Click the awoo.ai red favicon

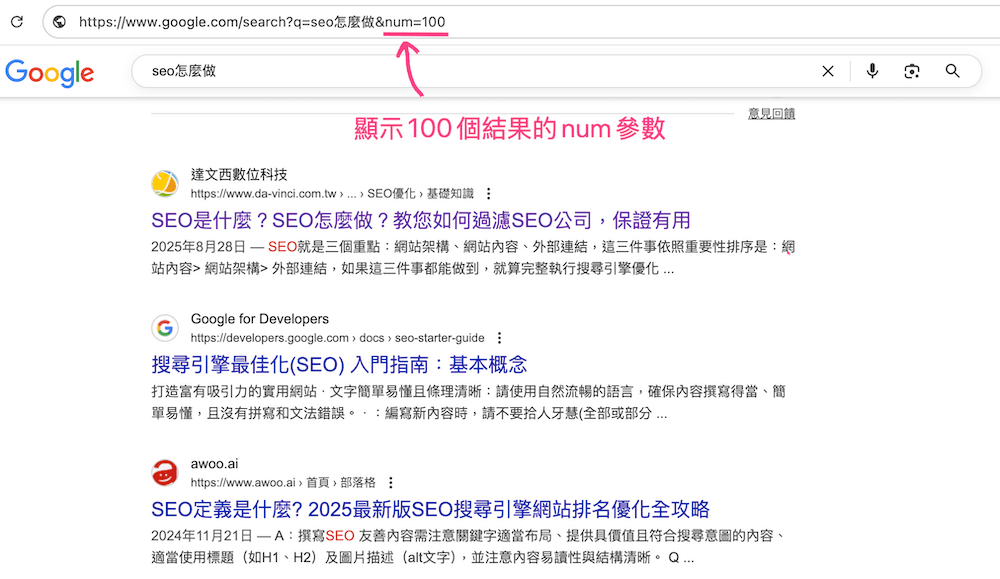165,472
